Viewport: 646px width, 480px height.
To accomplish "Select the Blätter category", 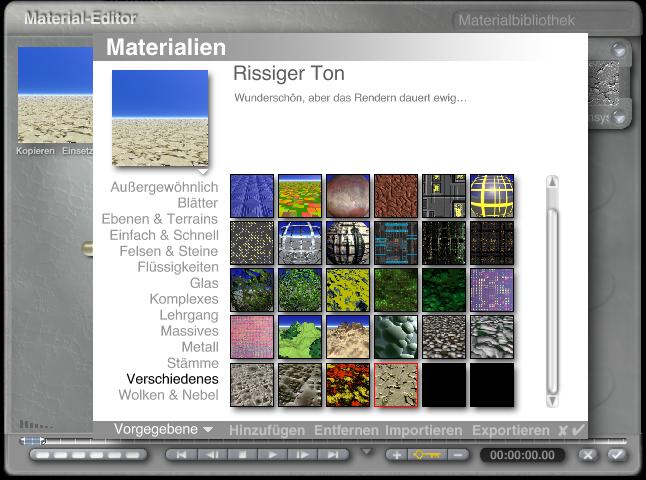I will 198,203.
